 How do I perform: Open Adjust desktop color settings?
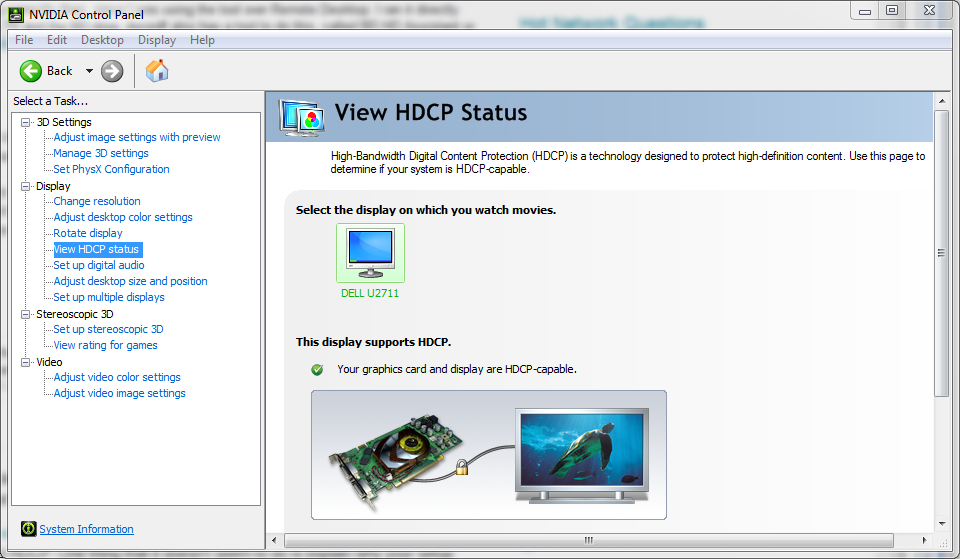pos(123,217)
